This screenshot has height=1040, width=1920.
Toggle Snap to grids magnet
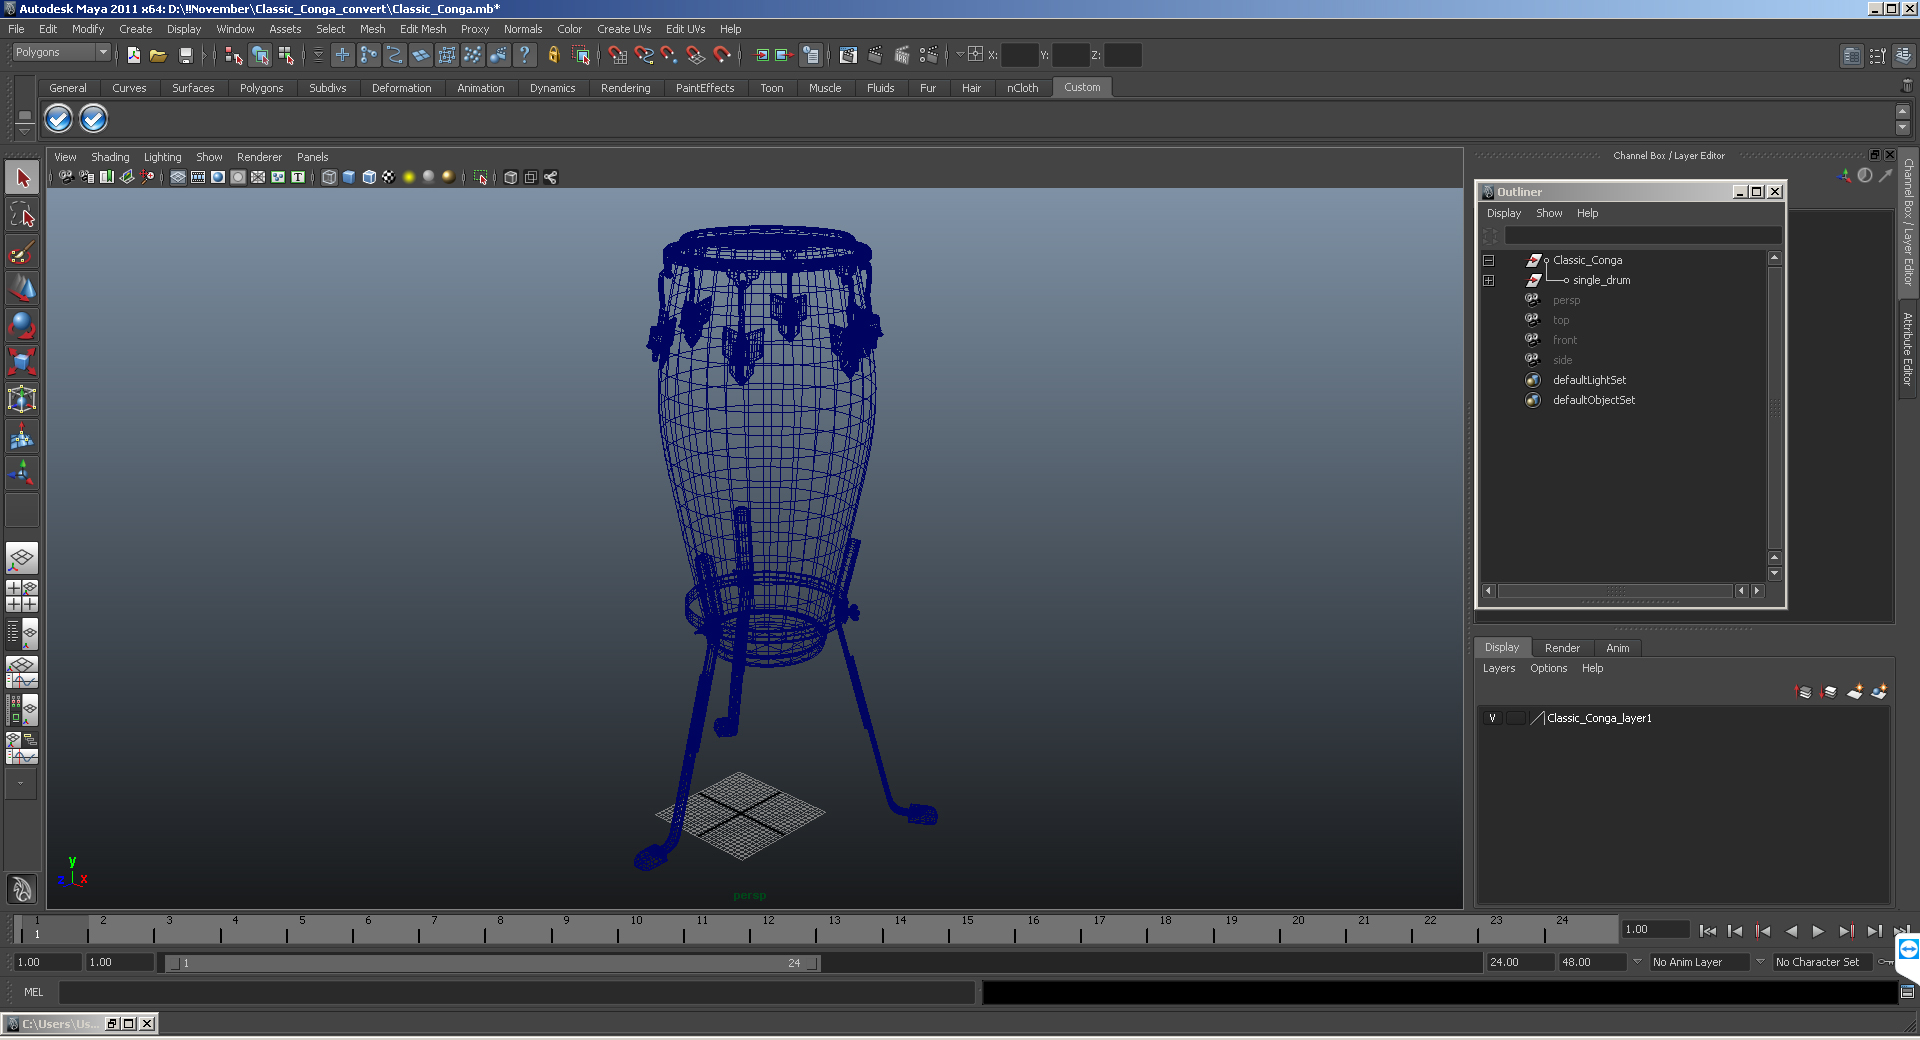click(x=617, y=55)
